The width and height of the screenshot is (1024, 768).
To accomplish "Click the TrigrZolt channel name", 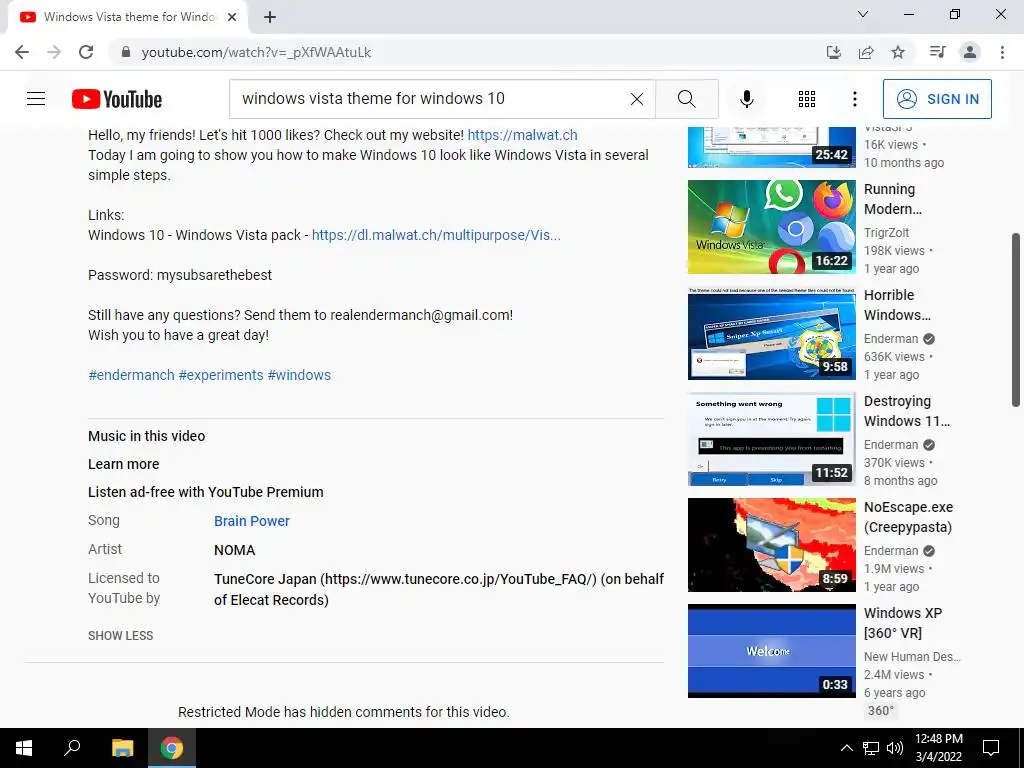I will click(886, 232).
